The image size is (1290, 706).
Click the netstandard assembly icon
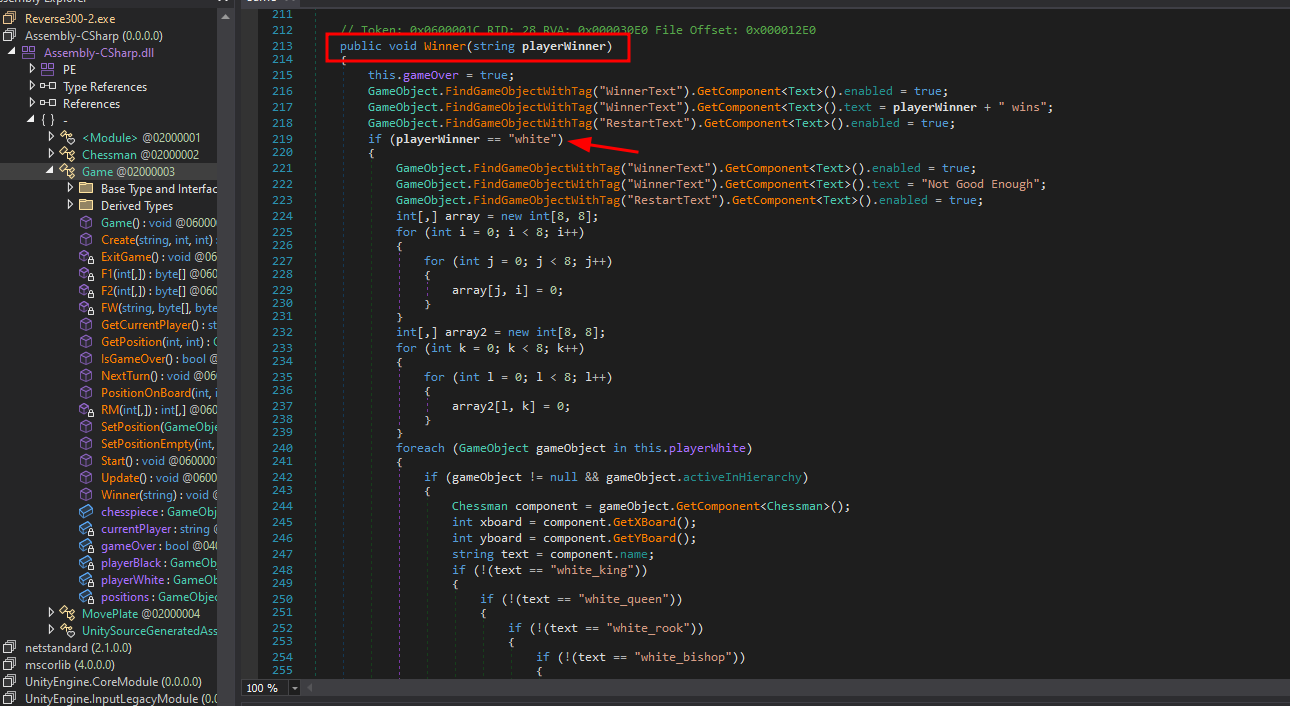[10, 647]
